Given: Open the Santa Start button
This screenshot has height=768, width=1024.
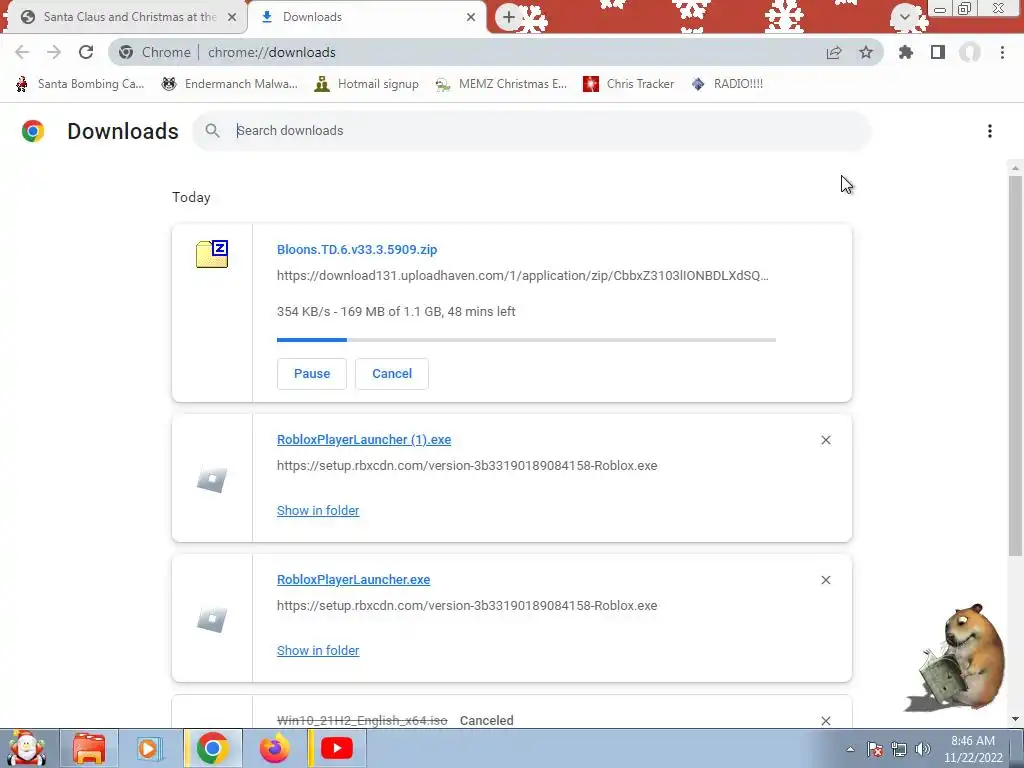Looking at the screenshot, I should click(26, 748).
